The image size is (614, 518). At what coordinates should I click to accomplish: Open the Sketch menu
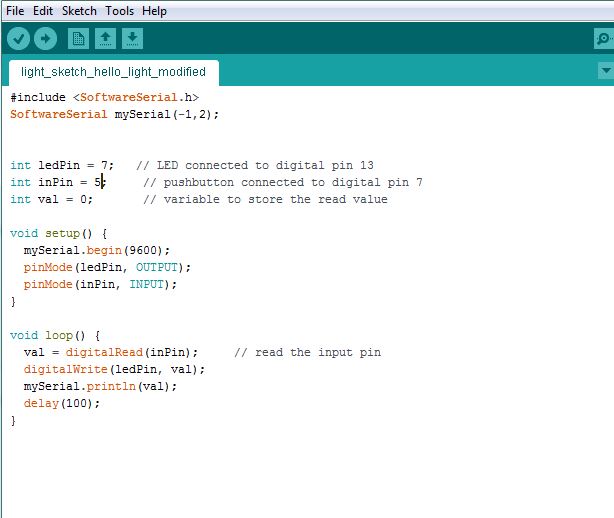[x=79, y=11]
